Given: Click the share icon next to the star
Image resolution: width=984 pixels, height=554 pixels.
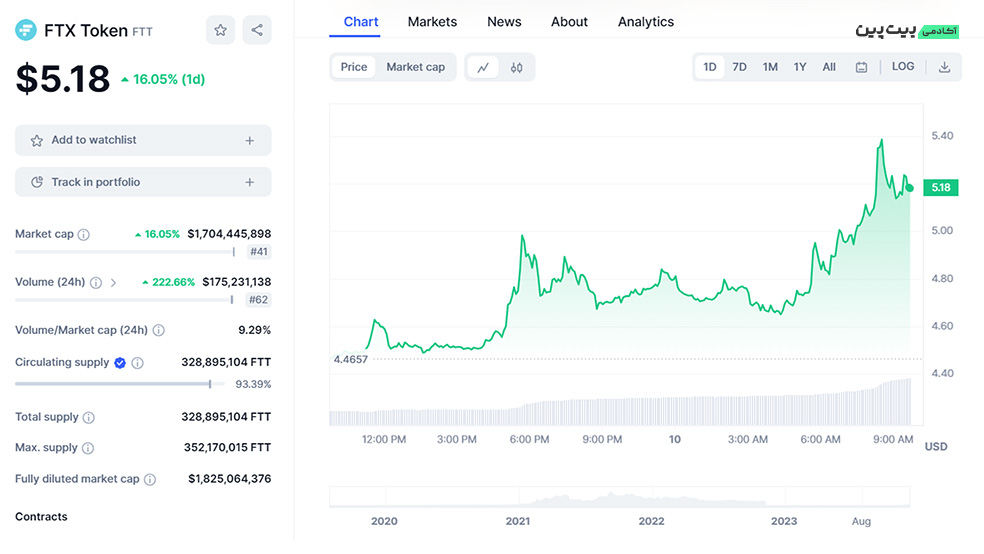Looking at the screenshot, I should tap(257, 30).
